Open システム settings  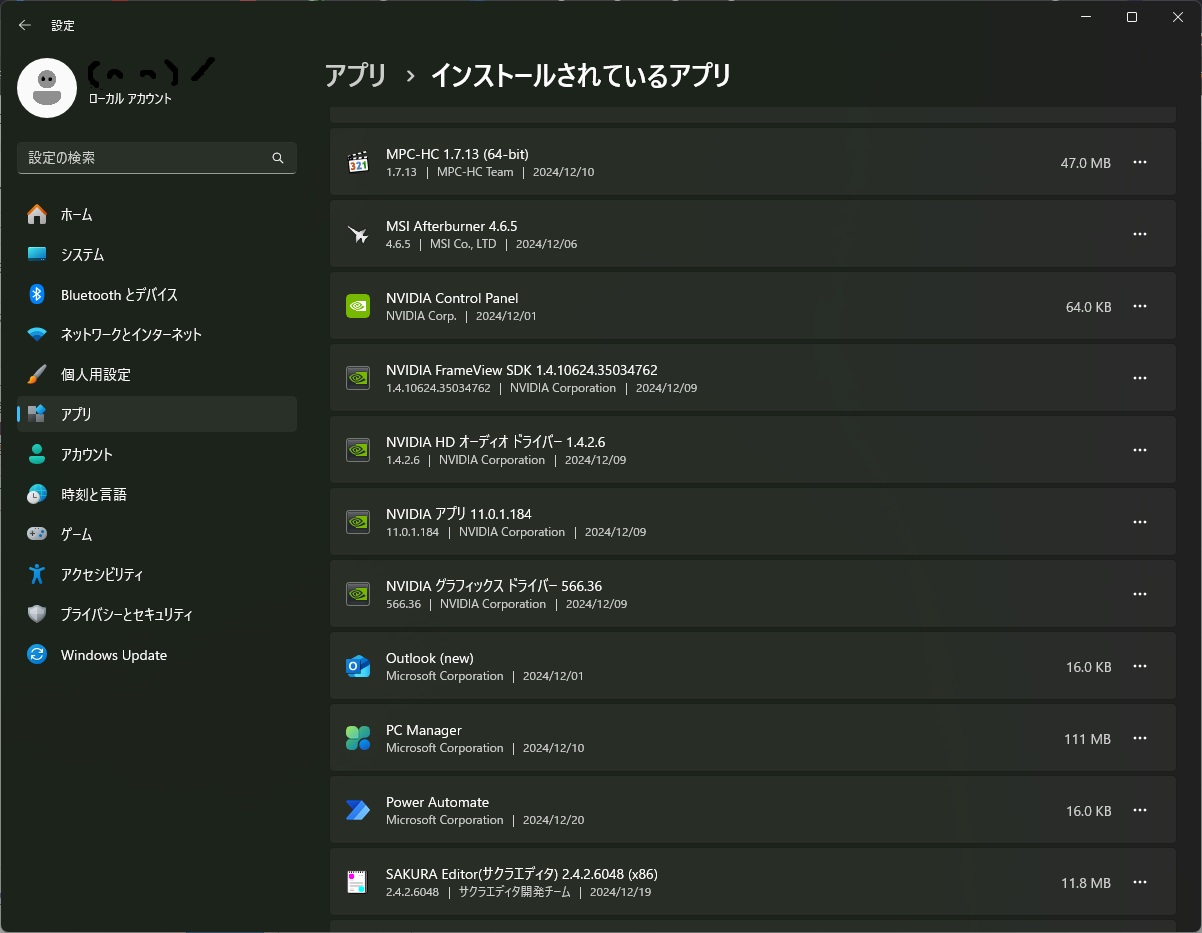(x=157, y=254)
